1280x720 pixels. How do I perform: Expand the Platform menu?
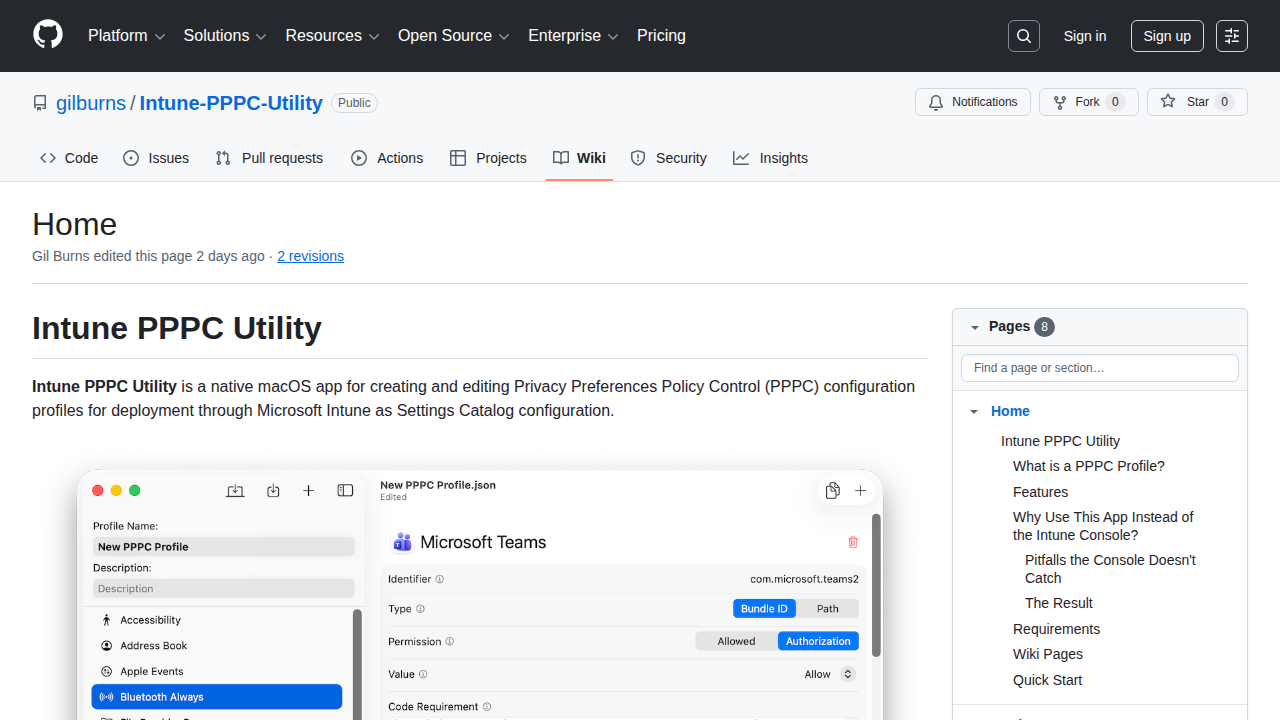click(126, 36)
